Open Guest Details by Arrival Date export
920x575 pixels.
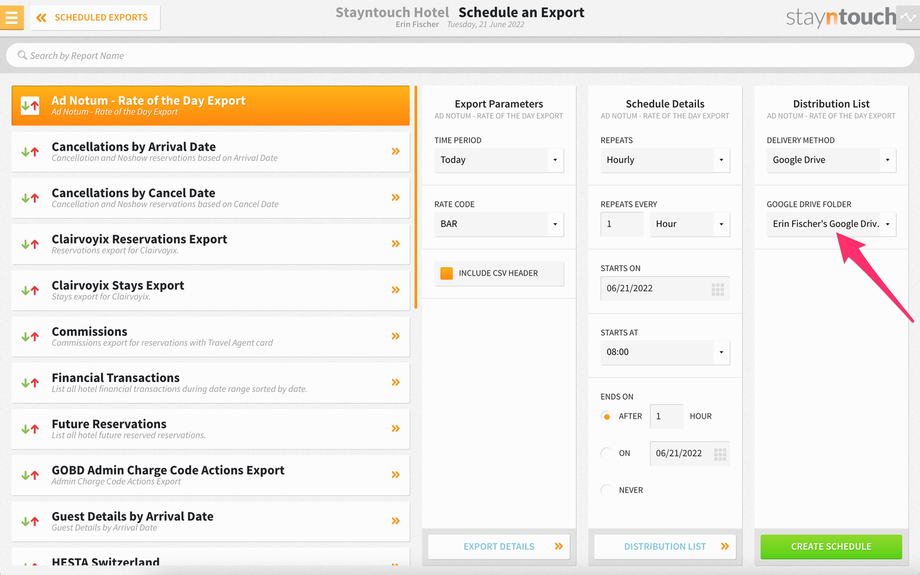[x=211, y=522]
